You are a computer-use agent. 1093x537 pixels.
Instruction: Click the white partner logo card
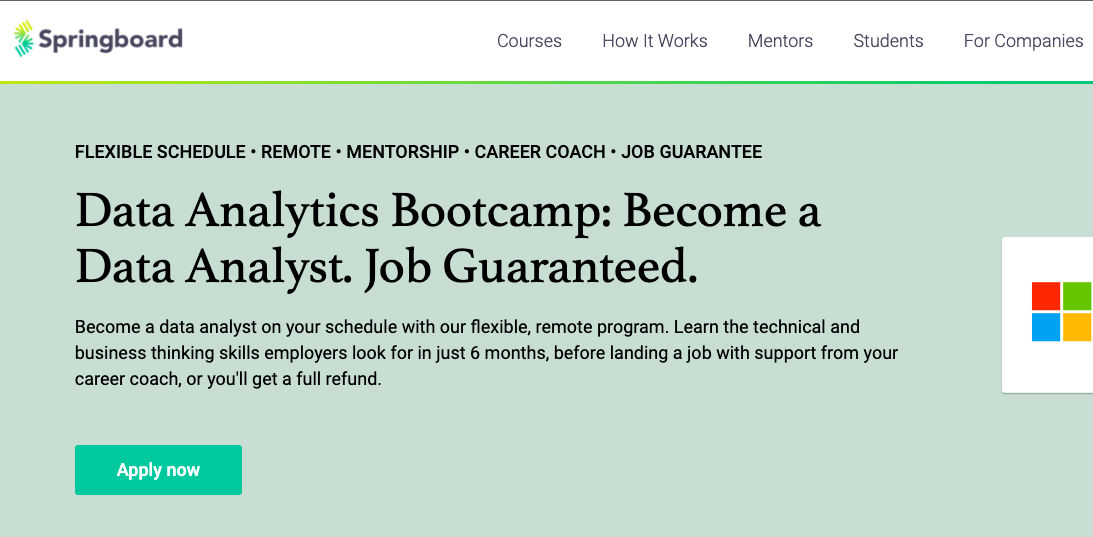pos(1048,315)
